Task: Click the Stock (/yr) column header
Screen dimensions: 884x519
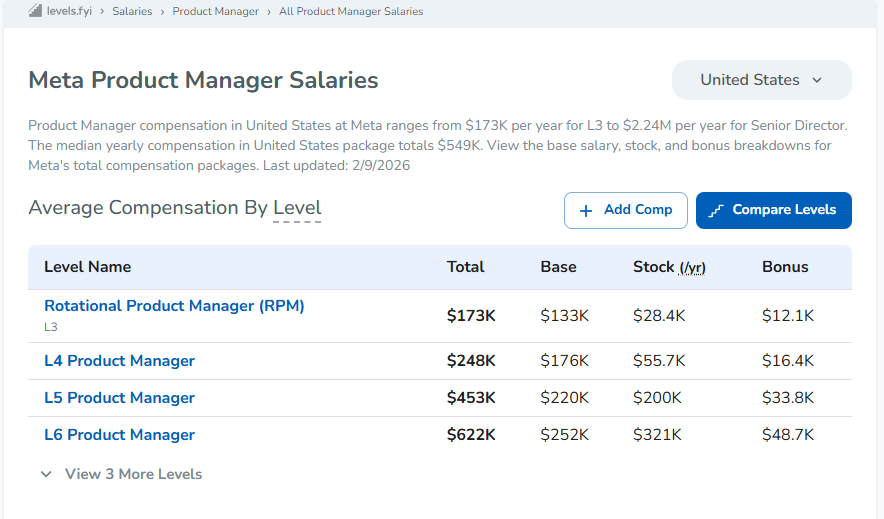Action: [669, 267]
